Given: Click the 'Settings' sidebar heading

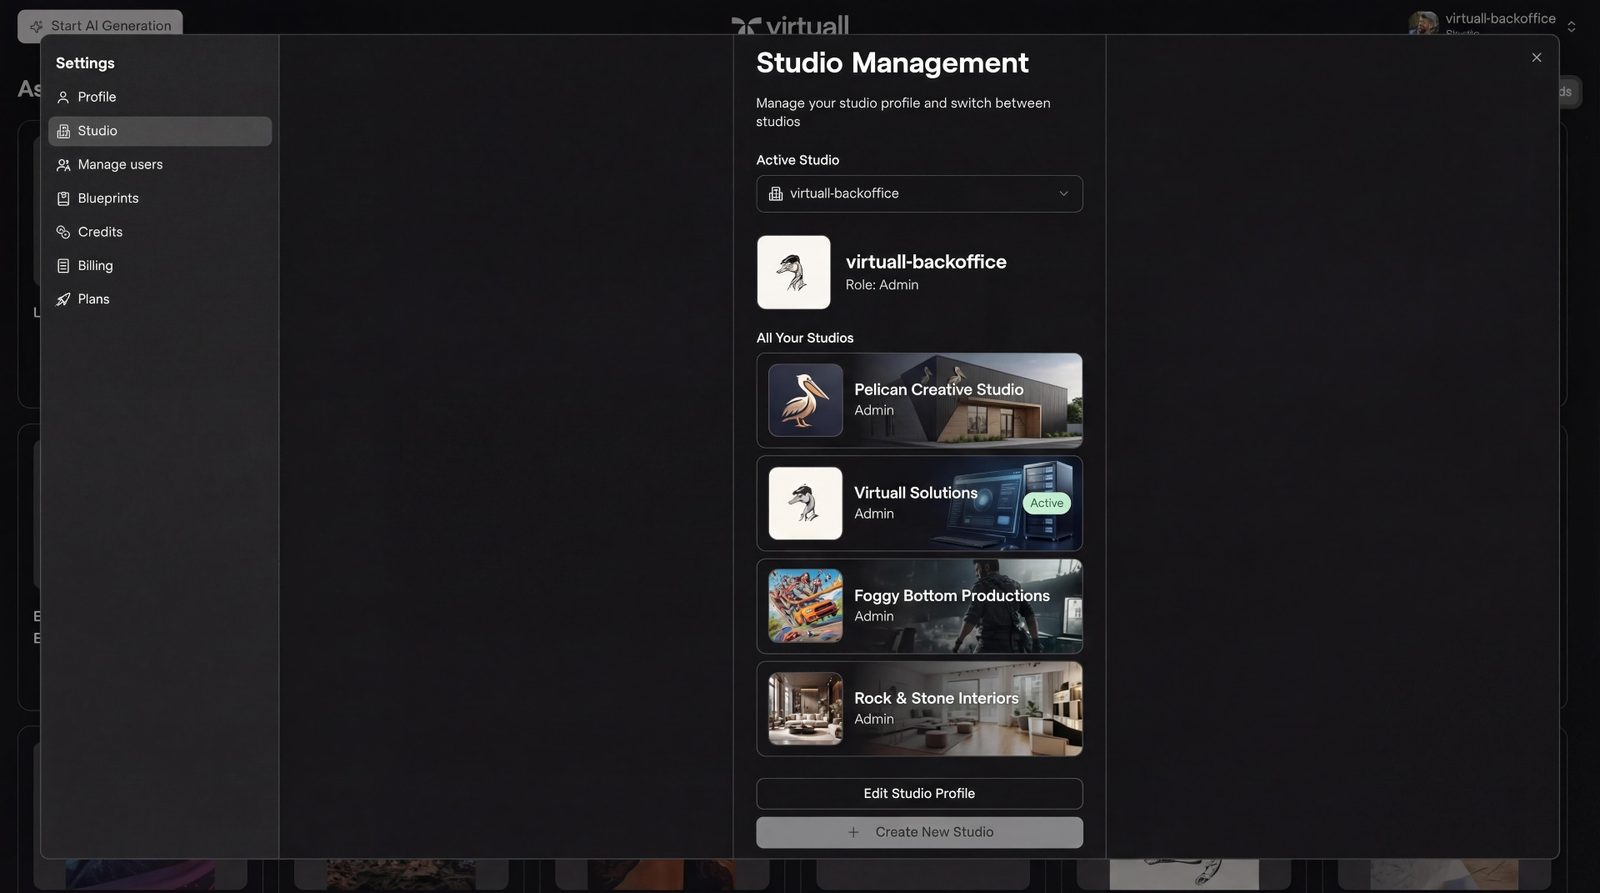Looking at the screenshot, I should point(85,63).
